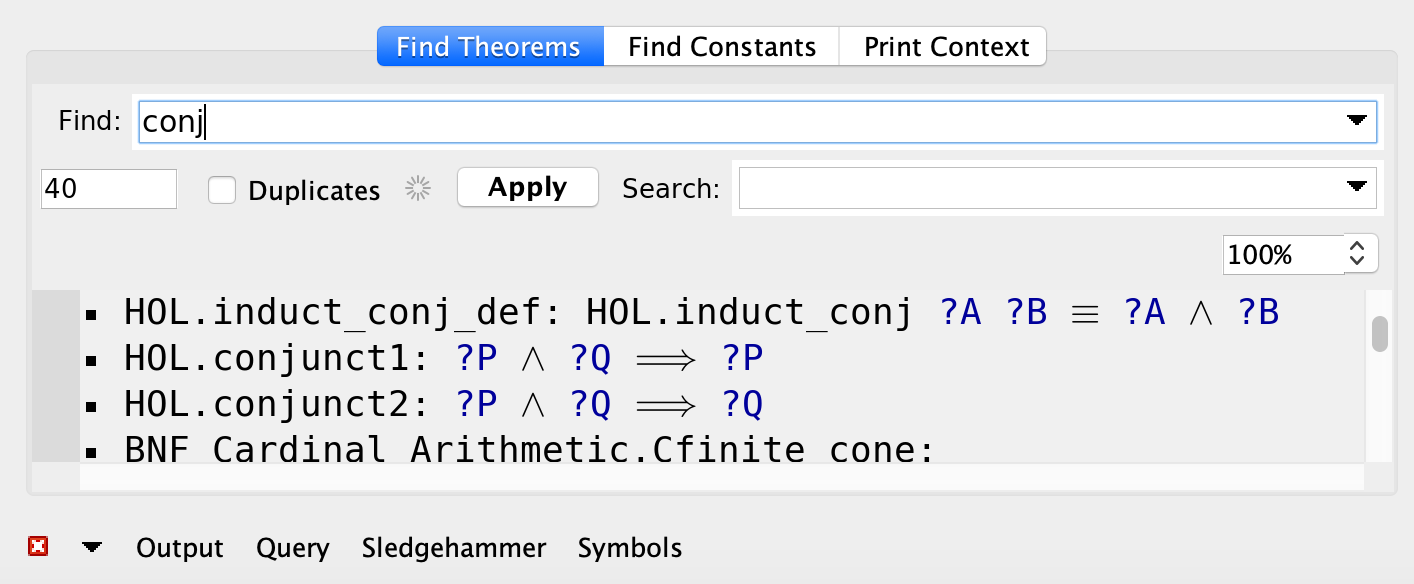Open the Symbols panel

click(x=629, y=548)
